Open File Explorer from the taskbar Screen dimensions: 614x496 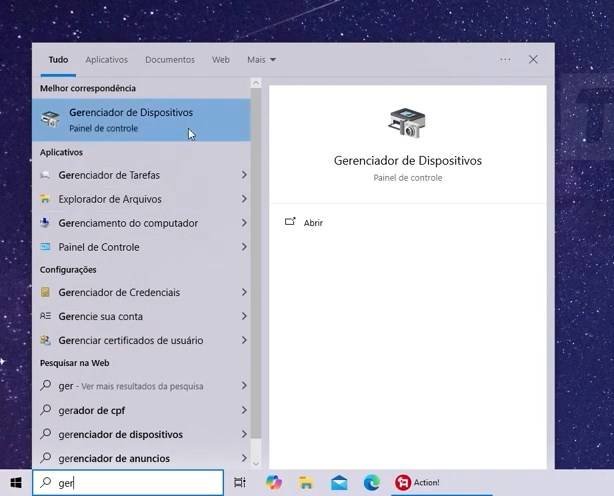(x=306, y=483)
